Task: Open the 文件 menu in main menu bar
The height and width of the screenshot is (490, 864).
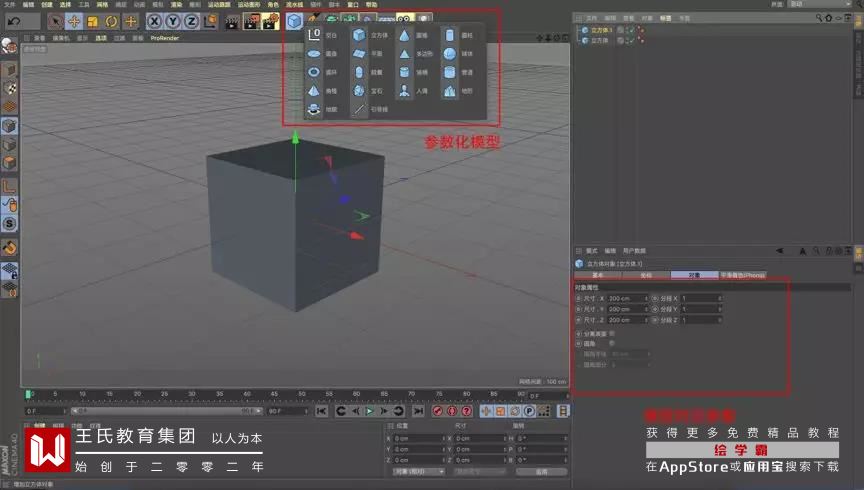Action: coord(10,4)
